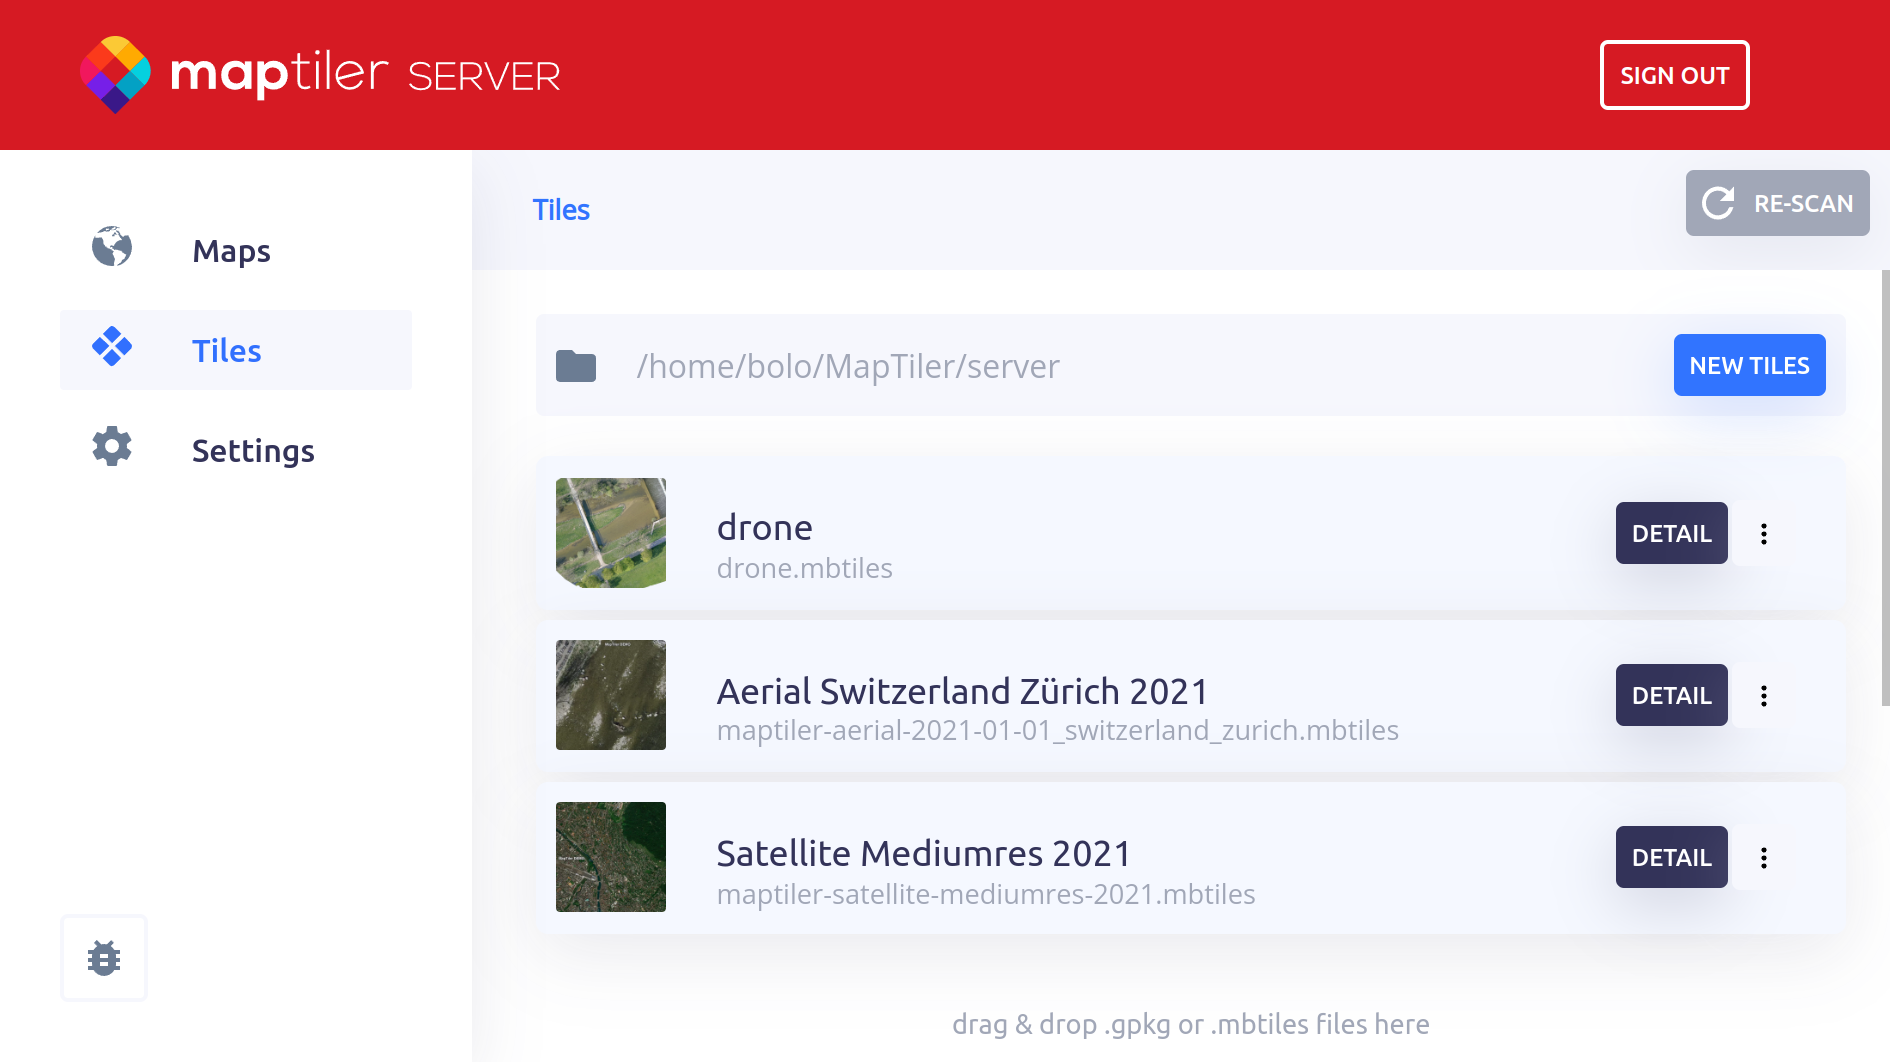Open DETAIL for drone tileset

coord(1671,534)
